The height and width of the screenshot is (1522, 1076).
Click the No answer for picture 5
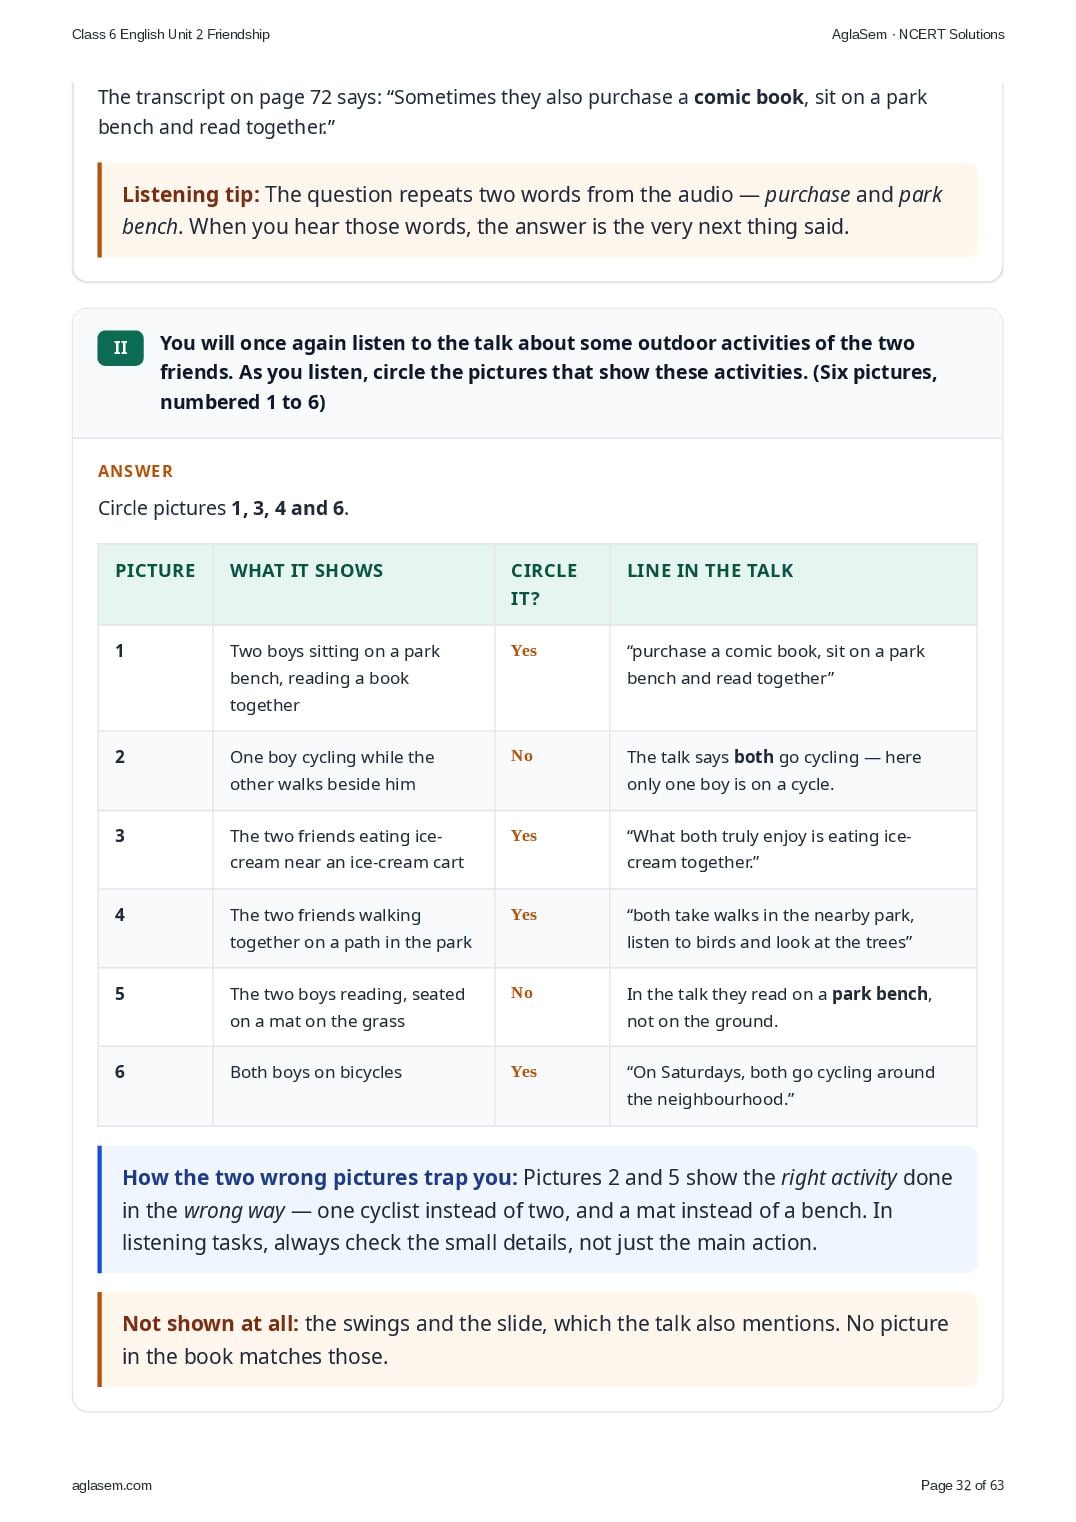(x=522, y=993)
